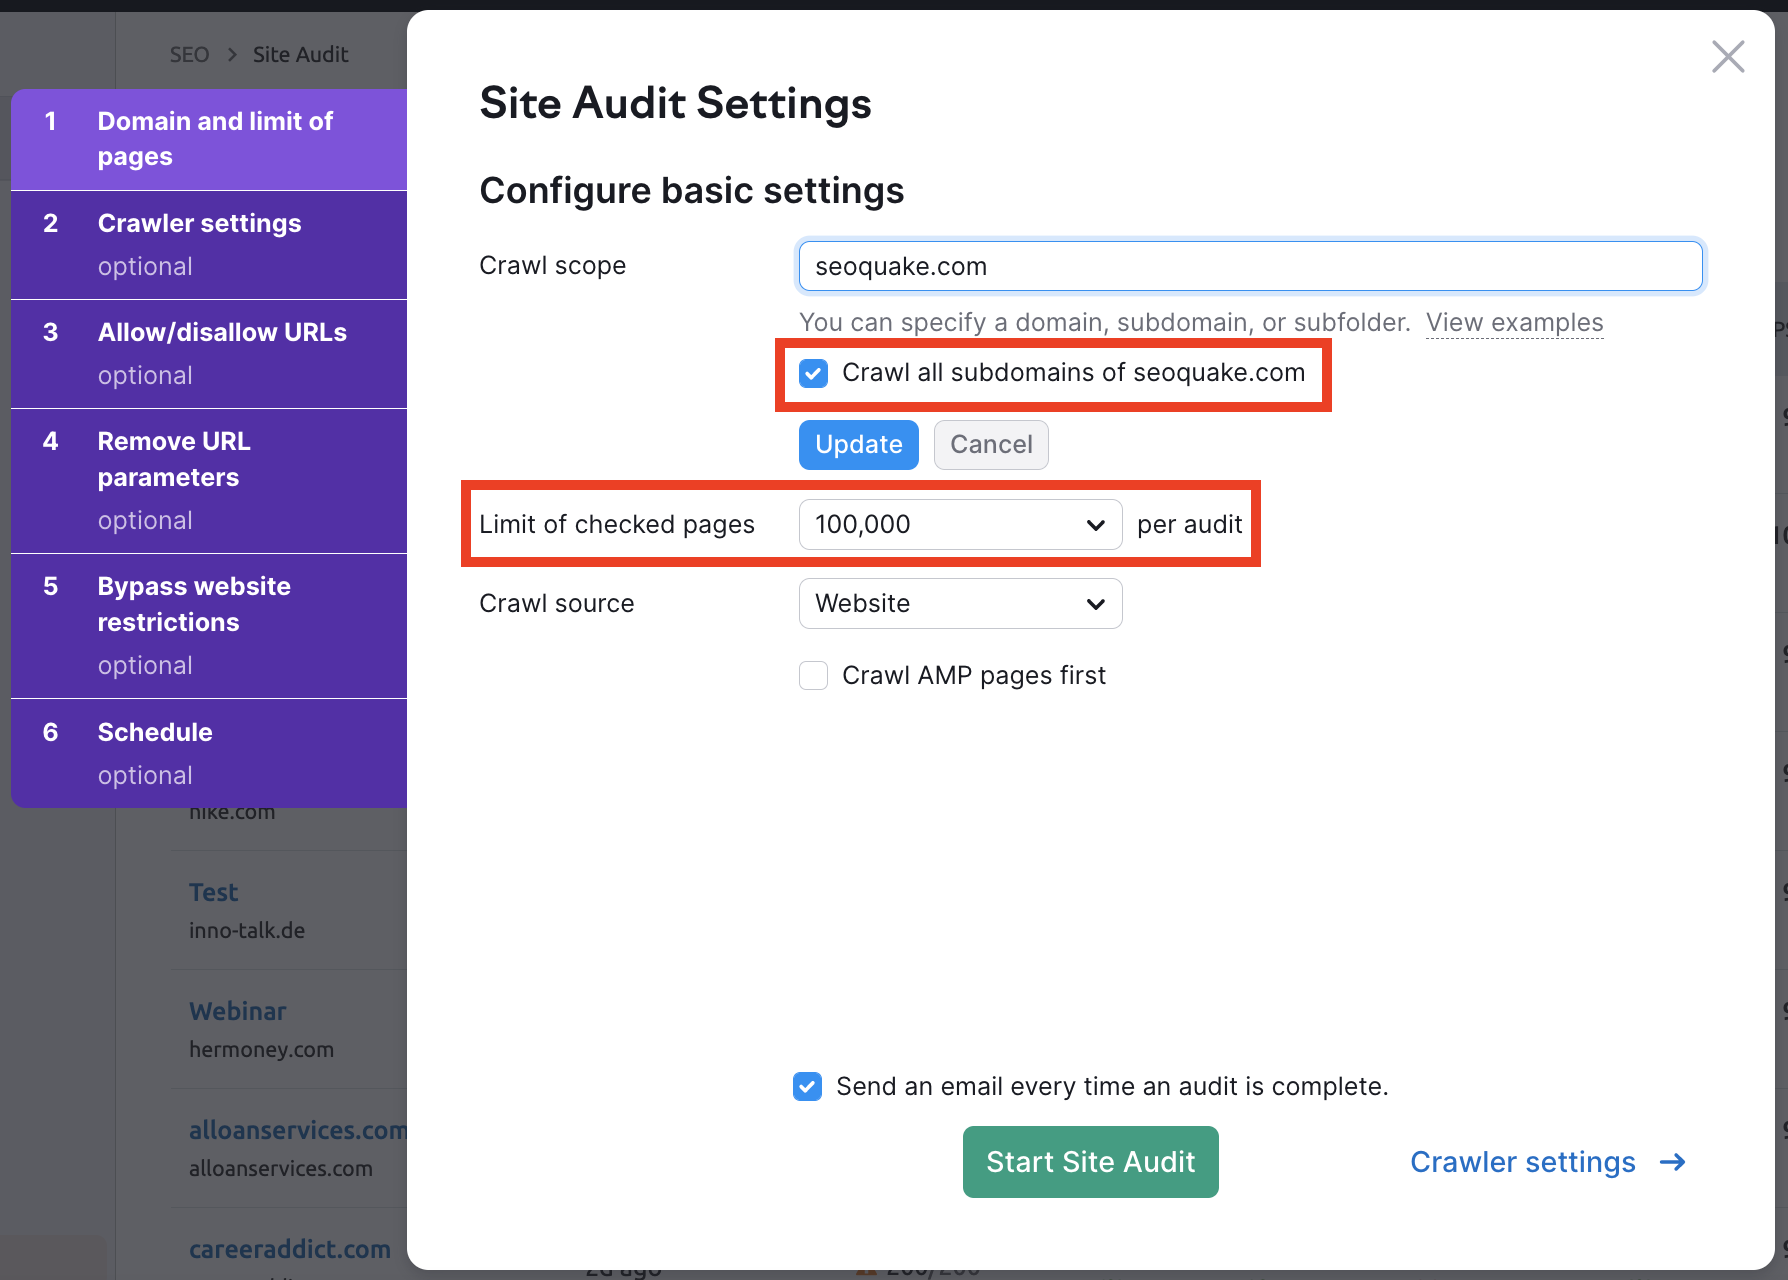Open the Webinar project in background list
The height and width of the screenshot is (1280, 1788).
point(238,1011)
